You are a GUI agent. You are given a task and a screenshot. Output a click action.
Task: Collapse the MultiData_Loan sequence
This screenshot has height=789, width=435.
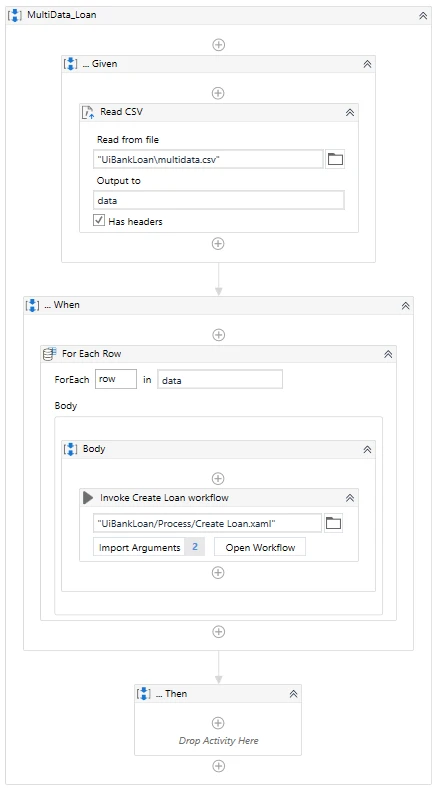(x=423, y=16)
